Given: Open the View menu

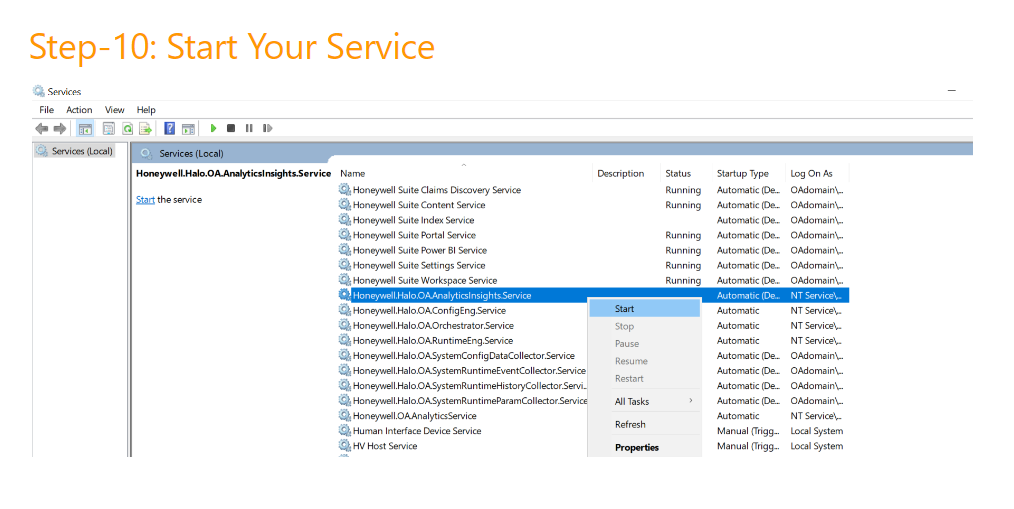Looking at the screenshot, I should (115, 110).
